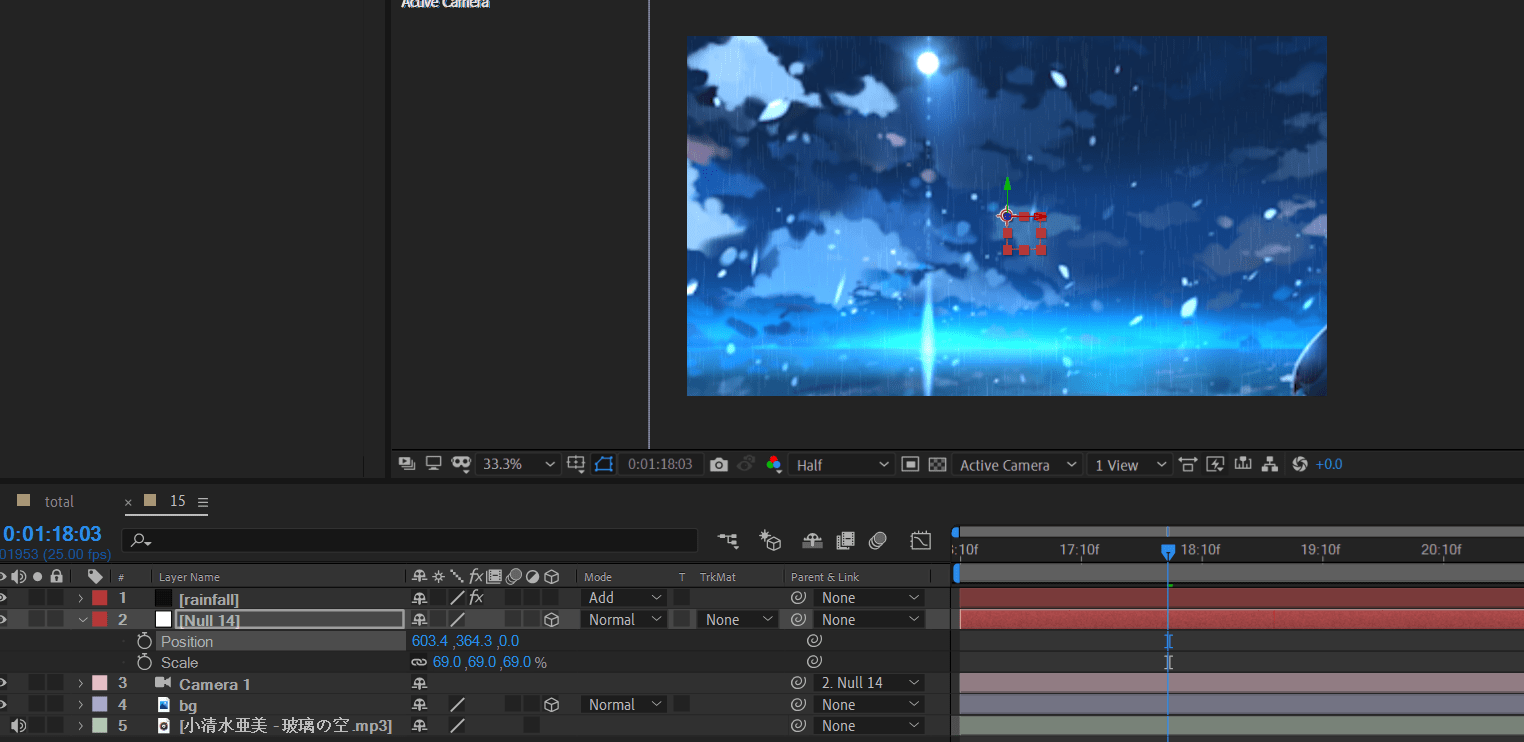Open the magnification 33.3% dropdown
The height and width of the screenshot is (742, 1524).
(518, 464)
